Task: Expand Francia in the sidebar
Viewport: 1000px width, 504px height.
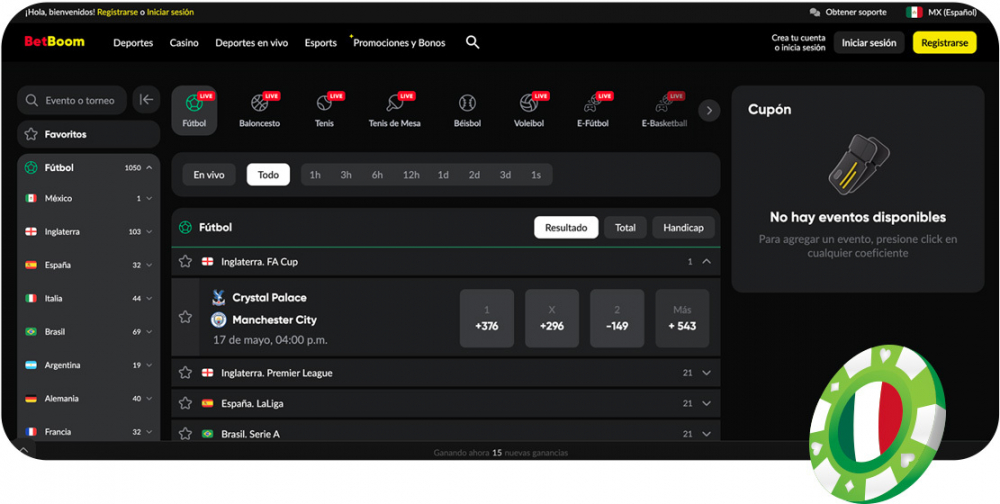Action: (149, 432)
